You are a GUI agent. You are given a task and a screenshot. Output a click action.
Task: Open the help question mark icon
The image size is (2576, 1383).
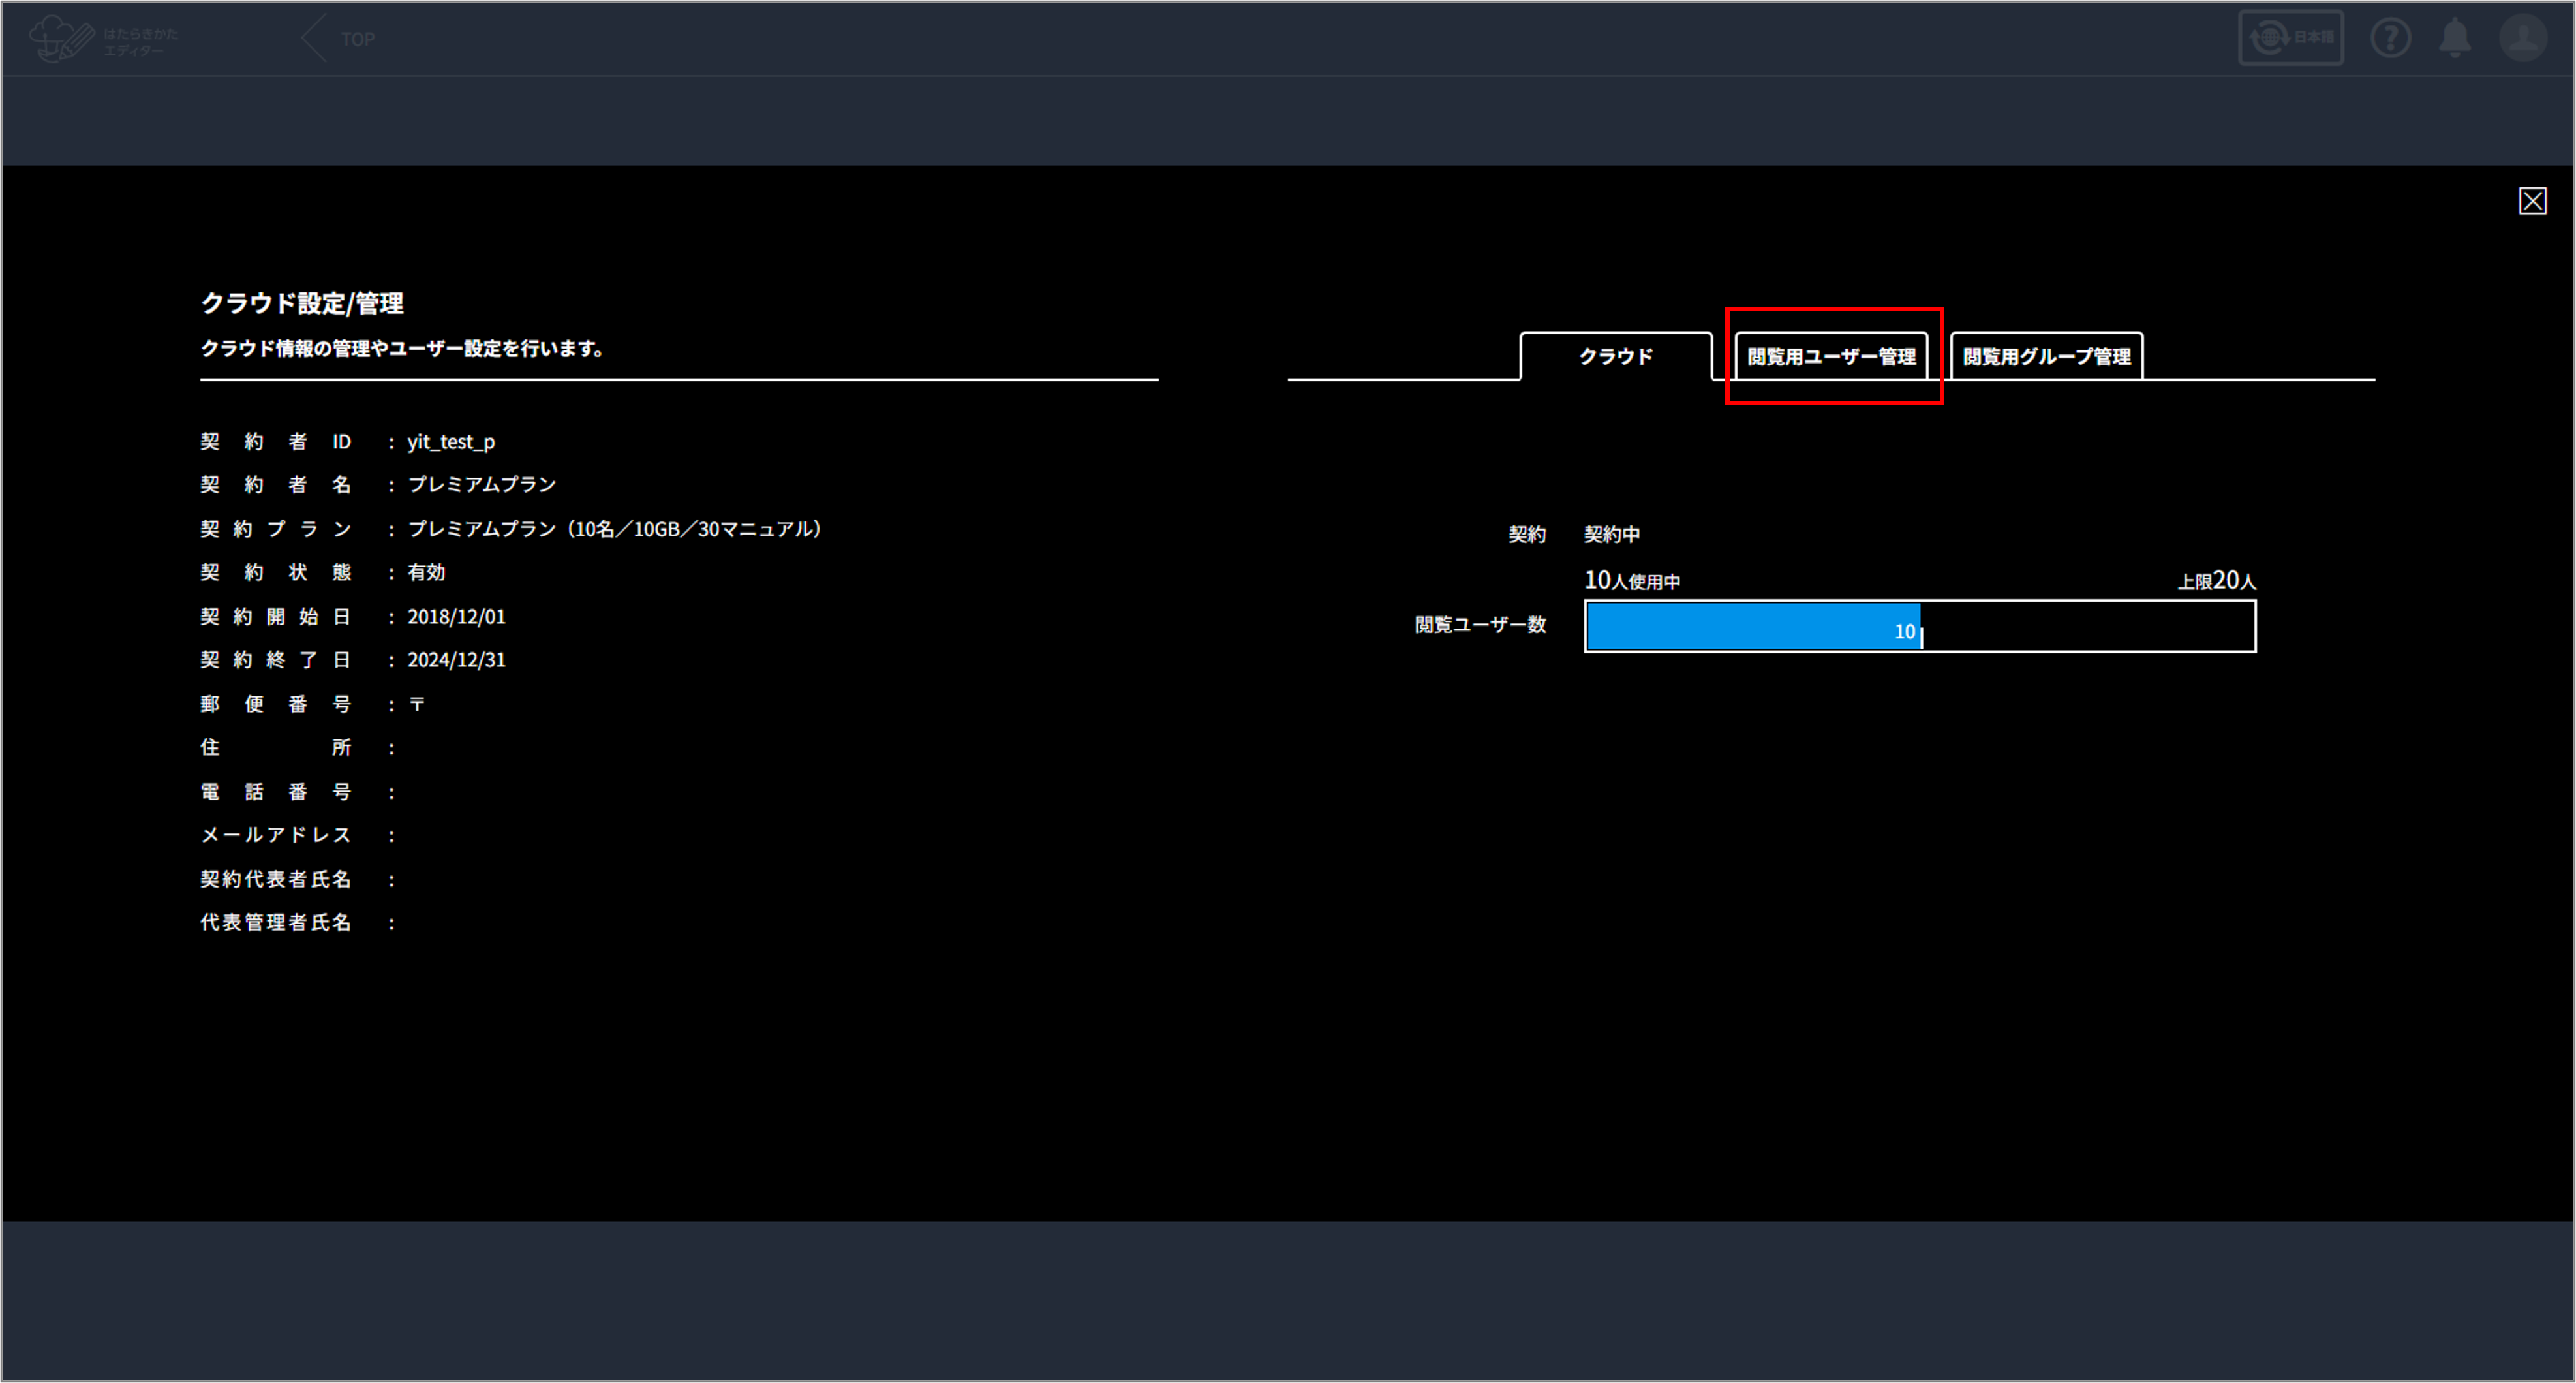click(x=2390, y=39)
